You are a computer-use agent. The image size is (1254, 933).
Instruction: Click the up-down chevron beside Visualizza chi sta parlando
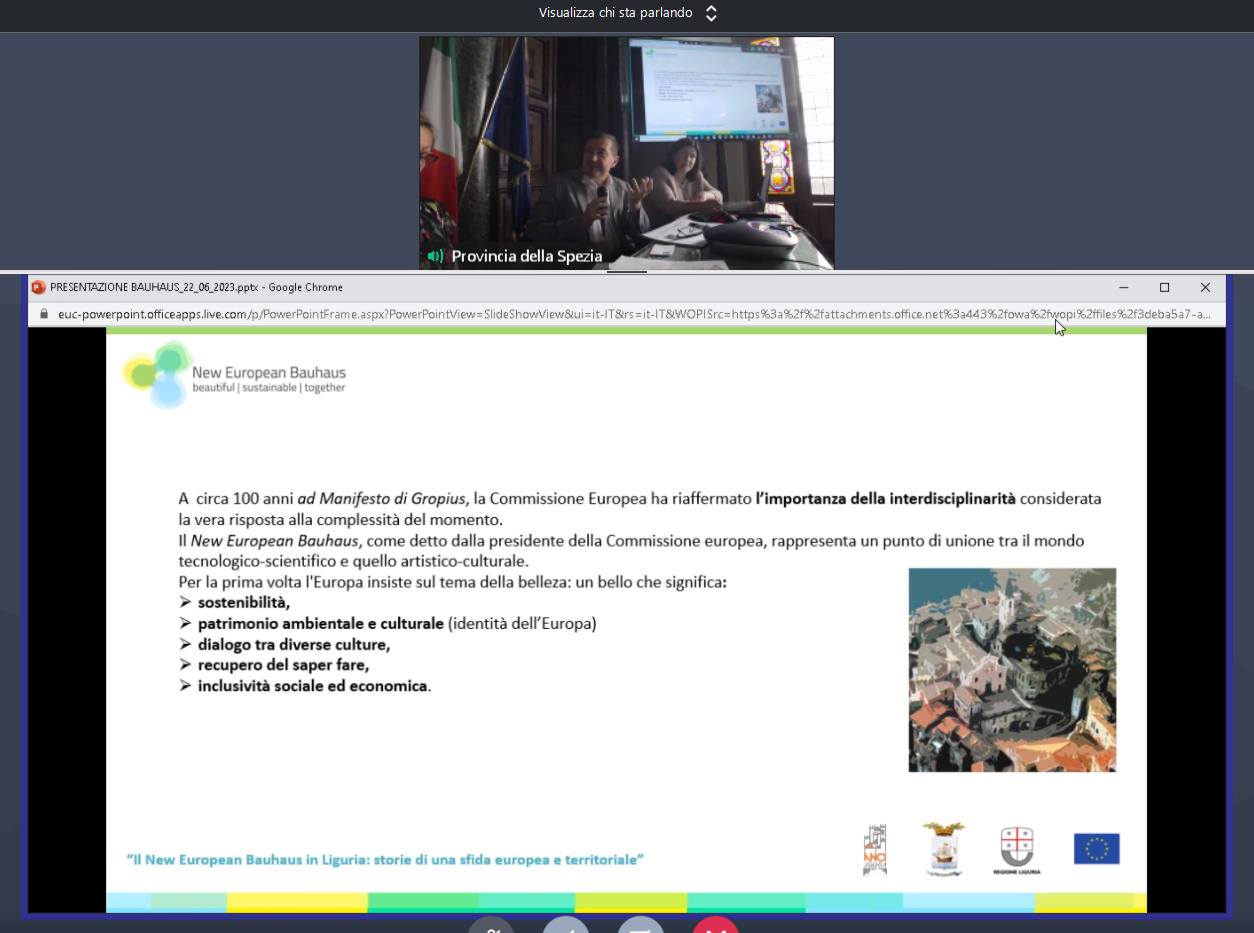click(711, 13)
